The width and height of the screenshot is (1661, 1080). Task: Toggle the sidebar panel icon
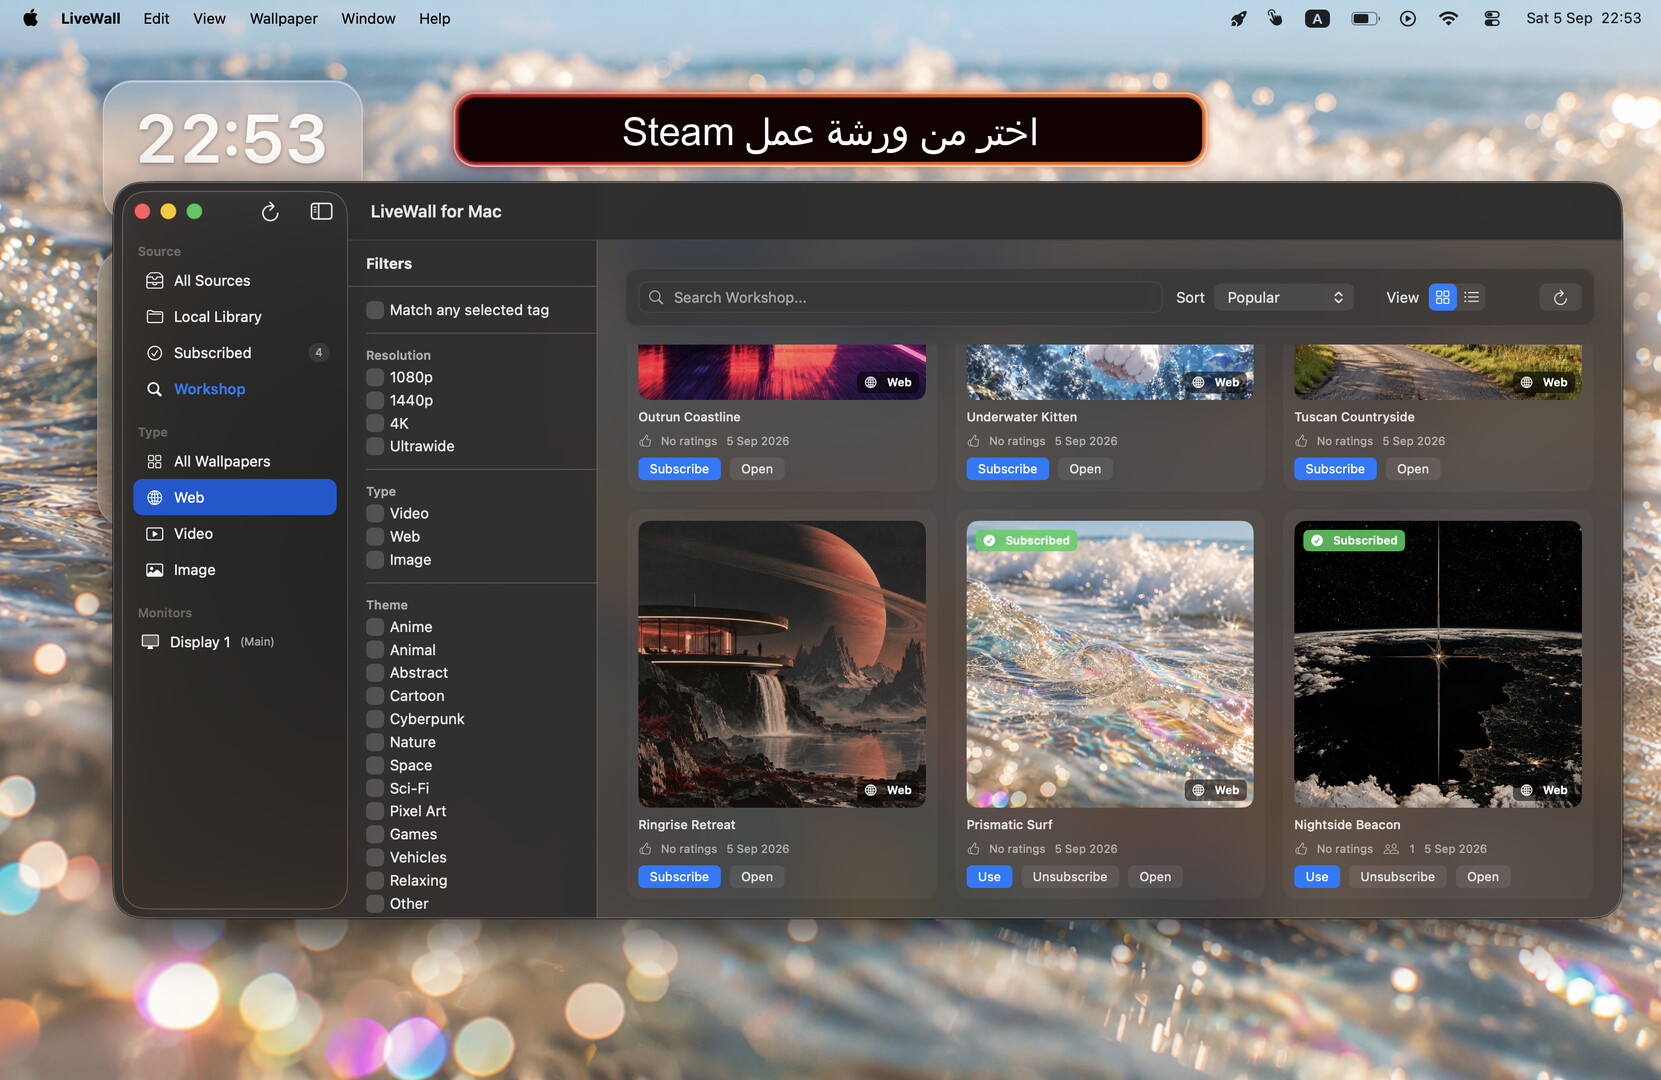(x=321, y=211)
